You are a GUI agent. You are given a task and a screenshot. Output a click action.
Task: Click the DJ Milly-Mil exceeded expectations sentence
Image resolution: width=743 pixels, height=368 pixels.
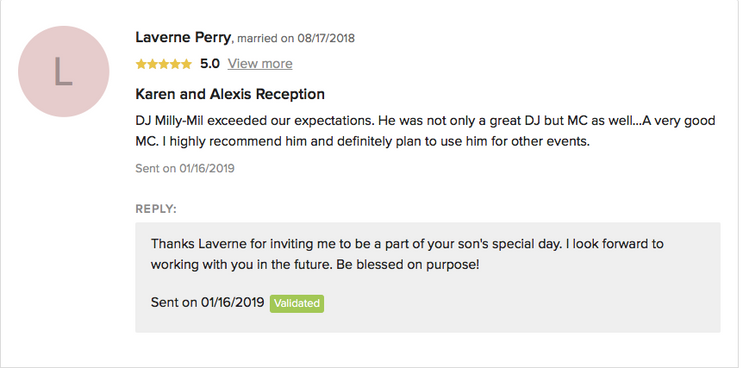[256, 121]
